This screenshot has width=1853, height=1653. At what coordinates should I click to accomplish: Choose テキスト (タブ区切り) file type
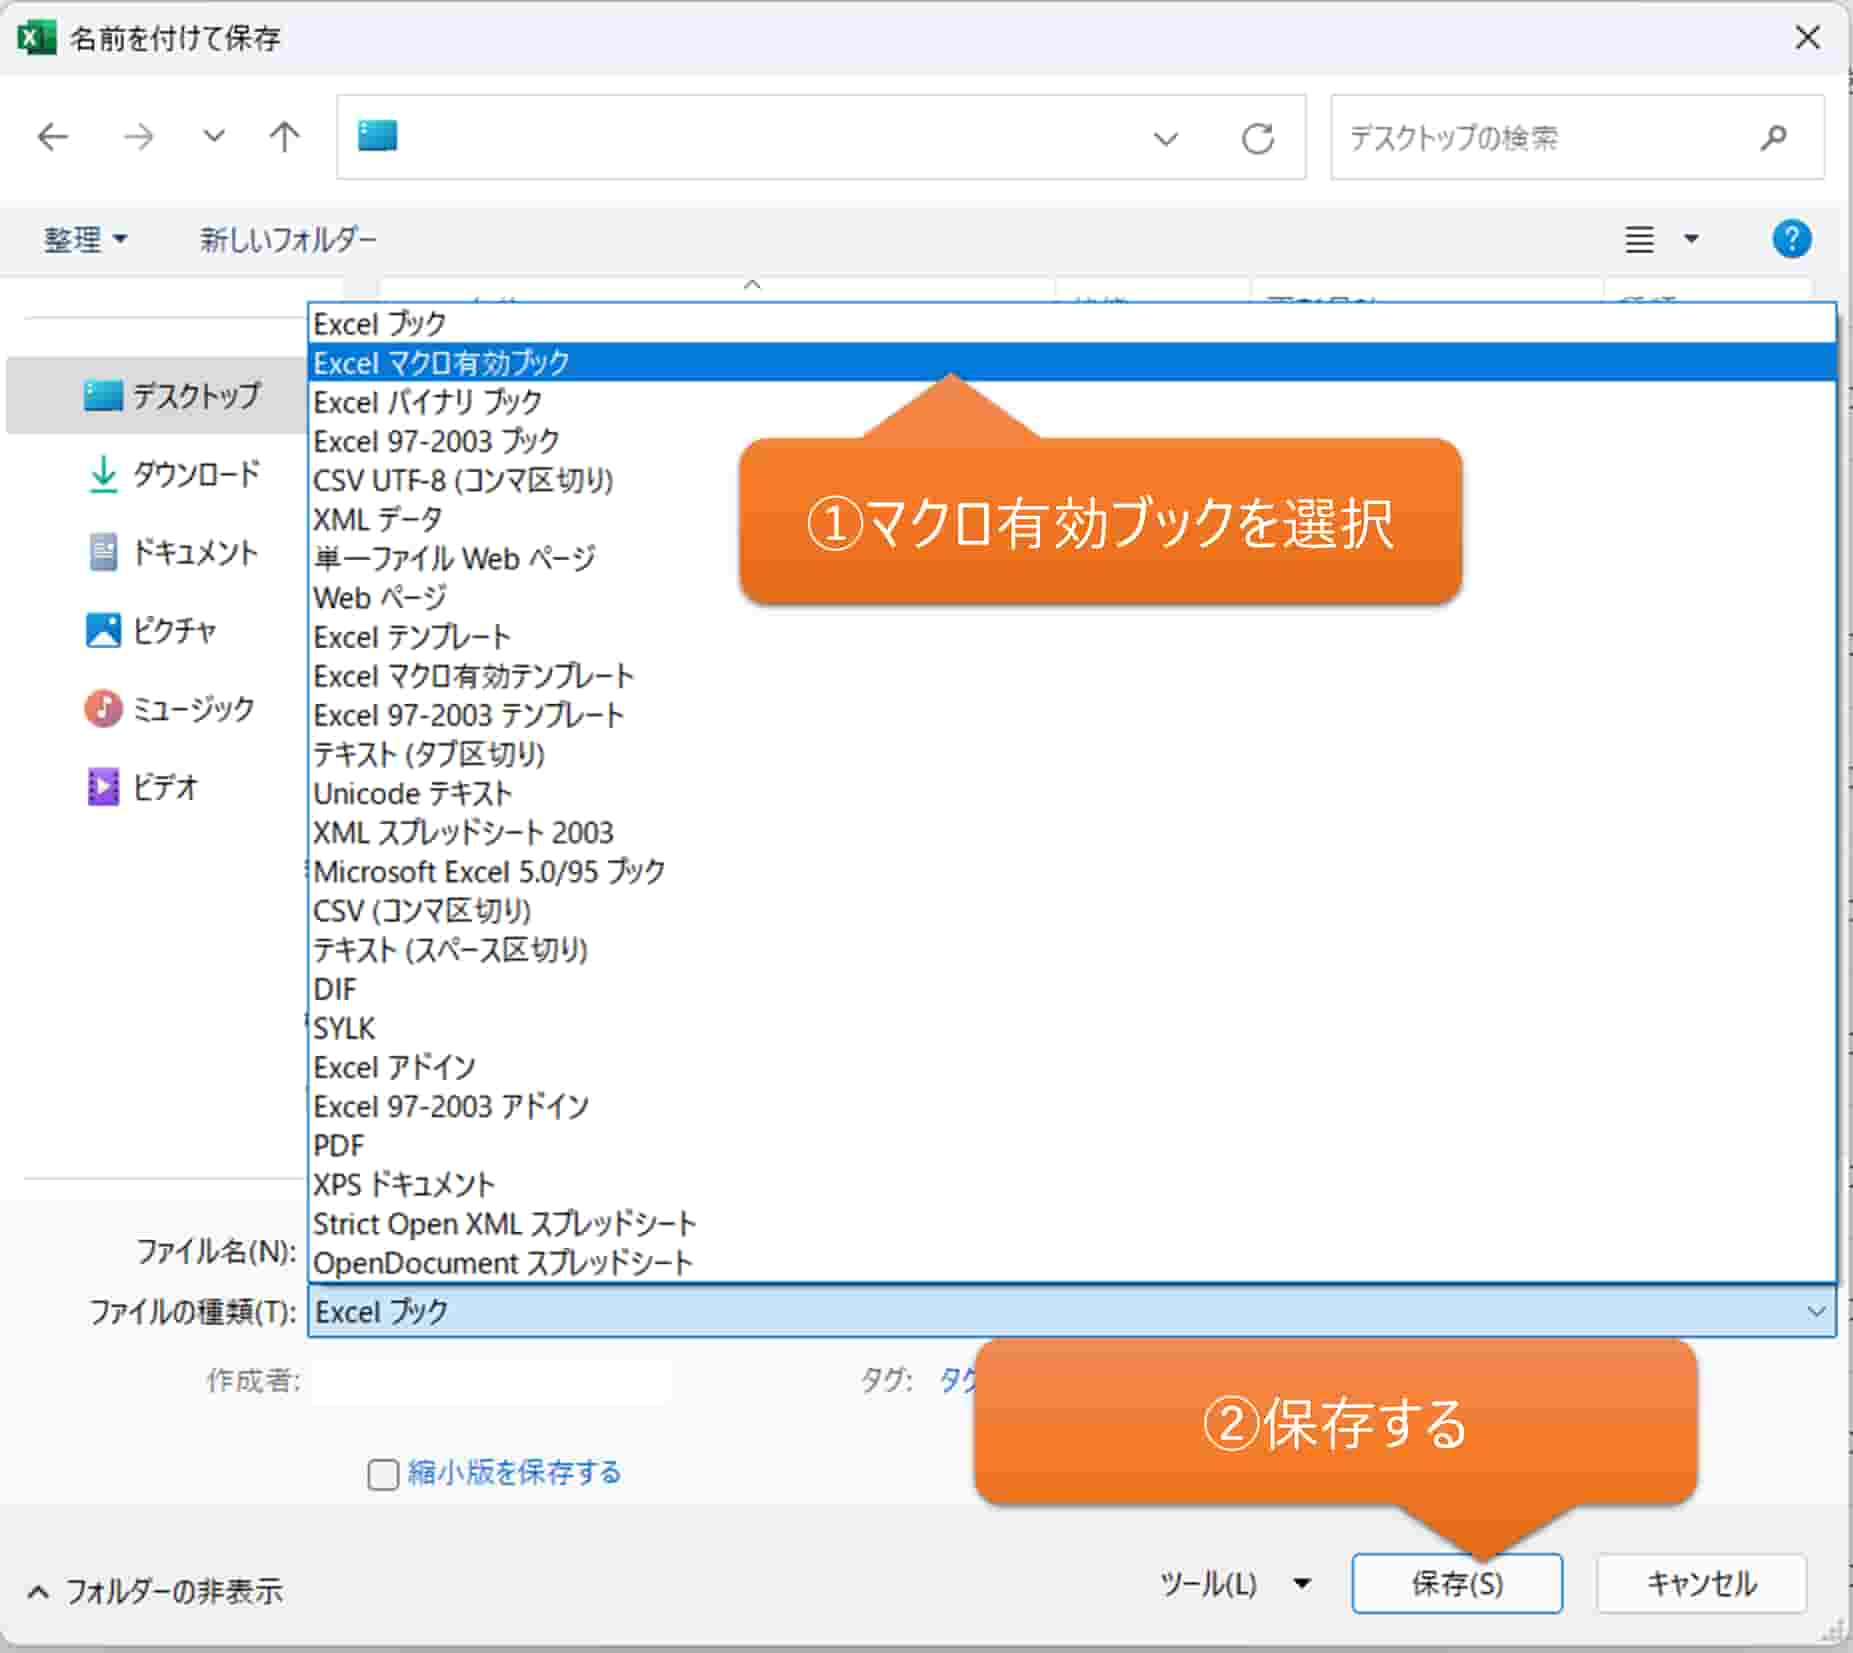1072,754
